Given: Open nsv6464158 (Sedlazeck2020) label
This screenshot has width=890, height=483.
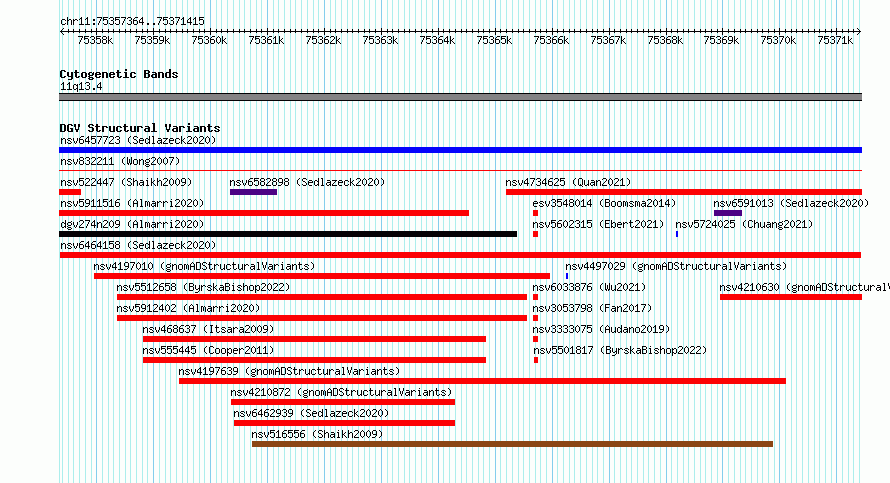Looking at the screenshot, I should pyautogui.click(x=138, y=245).
